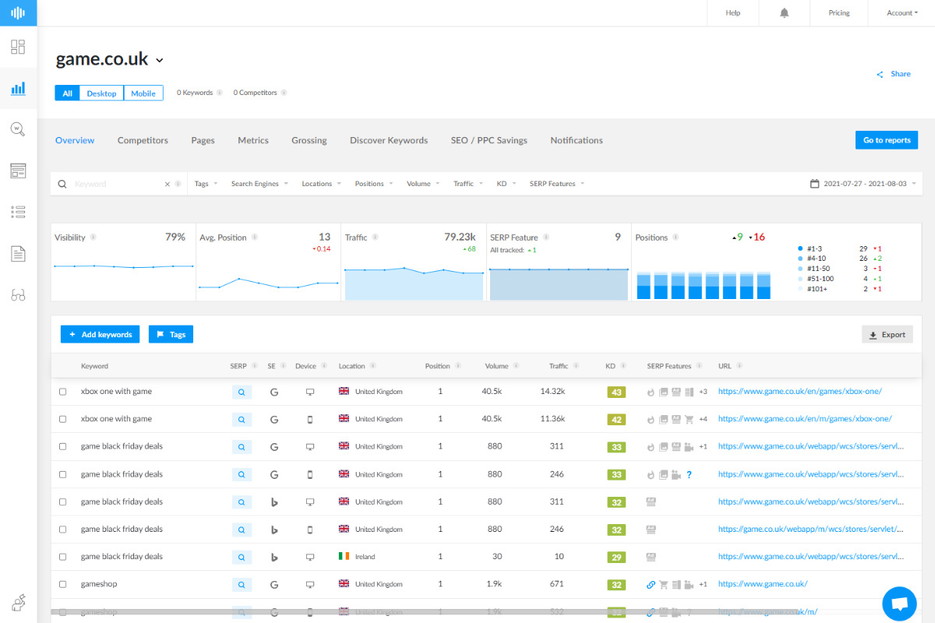Switch to the Mobile device filter

[142, 92]
